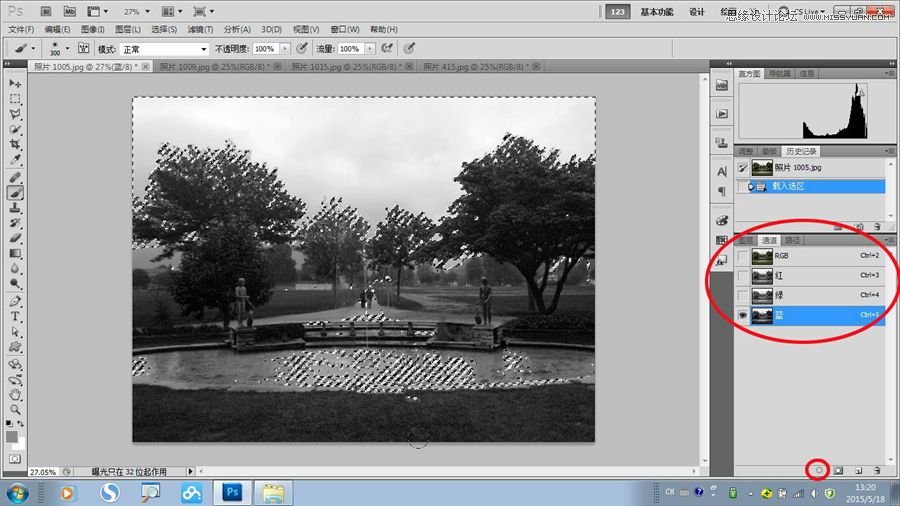
Task: Select the 载入选区 history state
Action: pyautogui.click(x=790, y=186)
